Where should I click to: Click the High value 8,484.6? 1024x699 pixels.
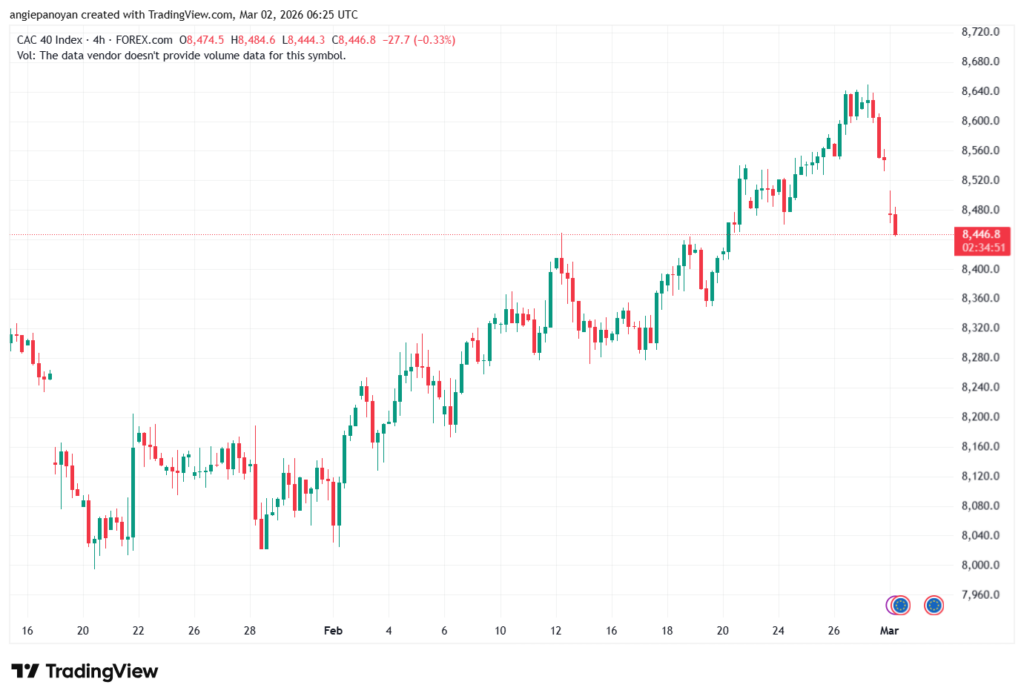pyautogui.click(x=258, y=40)
